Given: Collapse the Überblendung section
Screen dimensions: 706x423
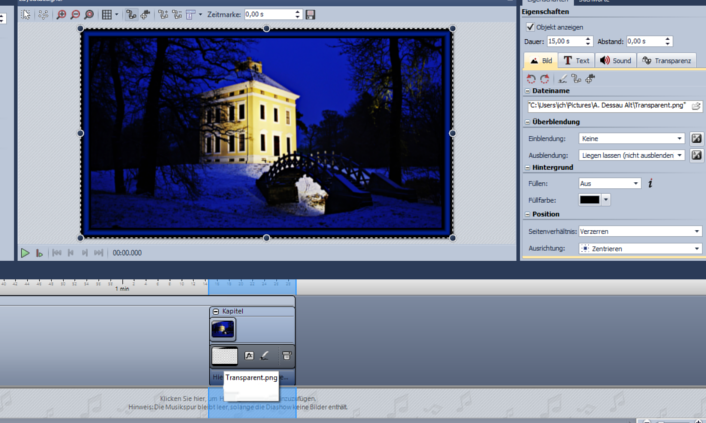Looking at the screenshot, I should click(x=527, y=122).
